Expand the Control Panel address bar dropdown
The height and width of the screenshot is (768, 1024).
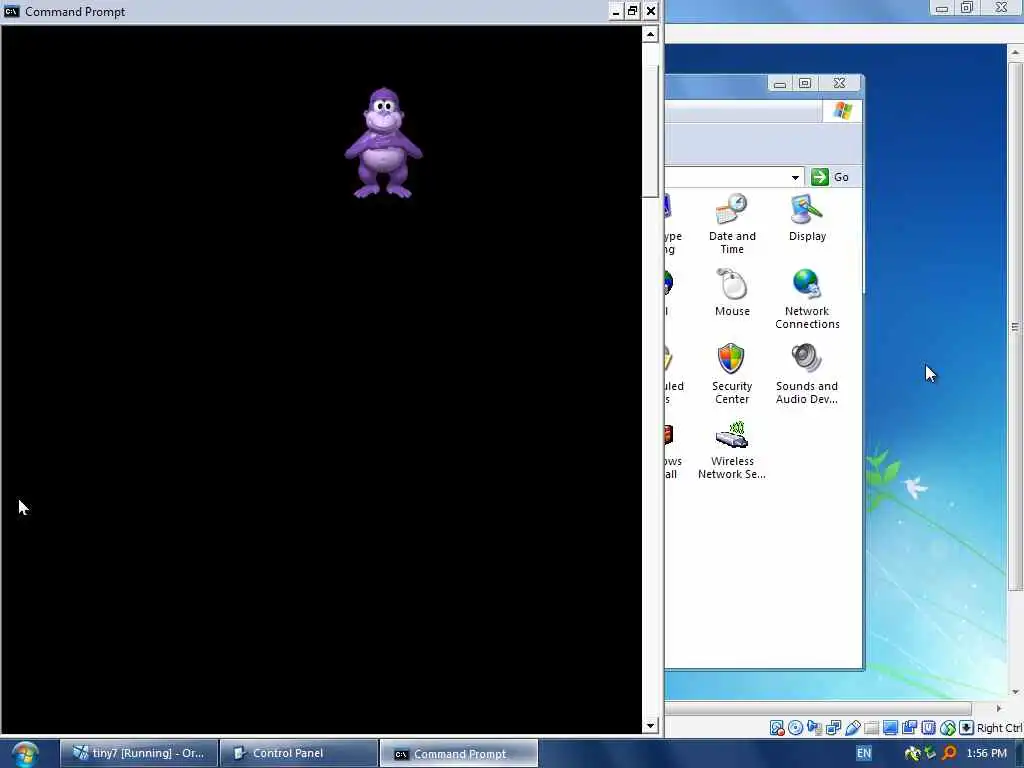click(795, 178)
